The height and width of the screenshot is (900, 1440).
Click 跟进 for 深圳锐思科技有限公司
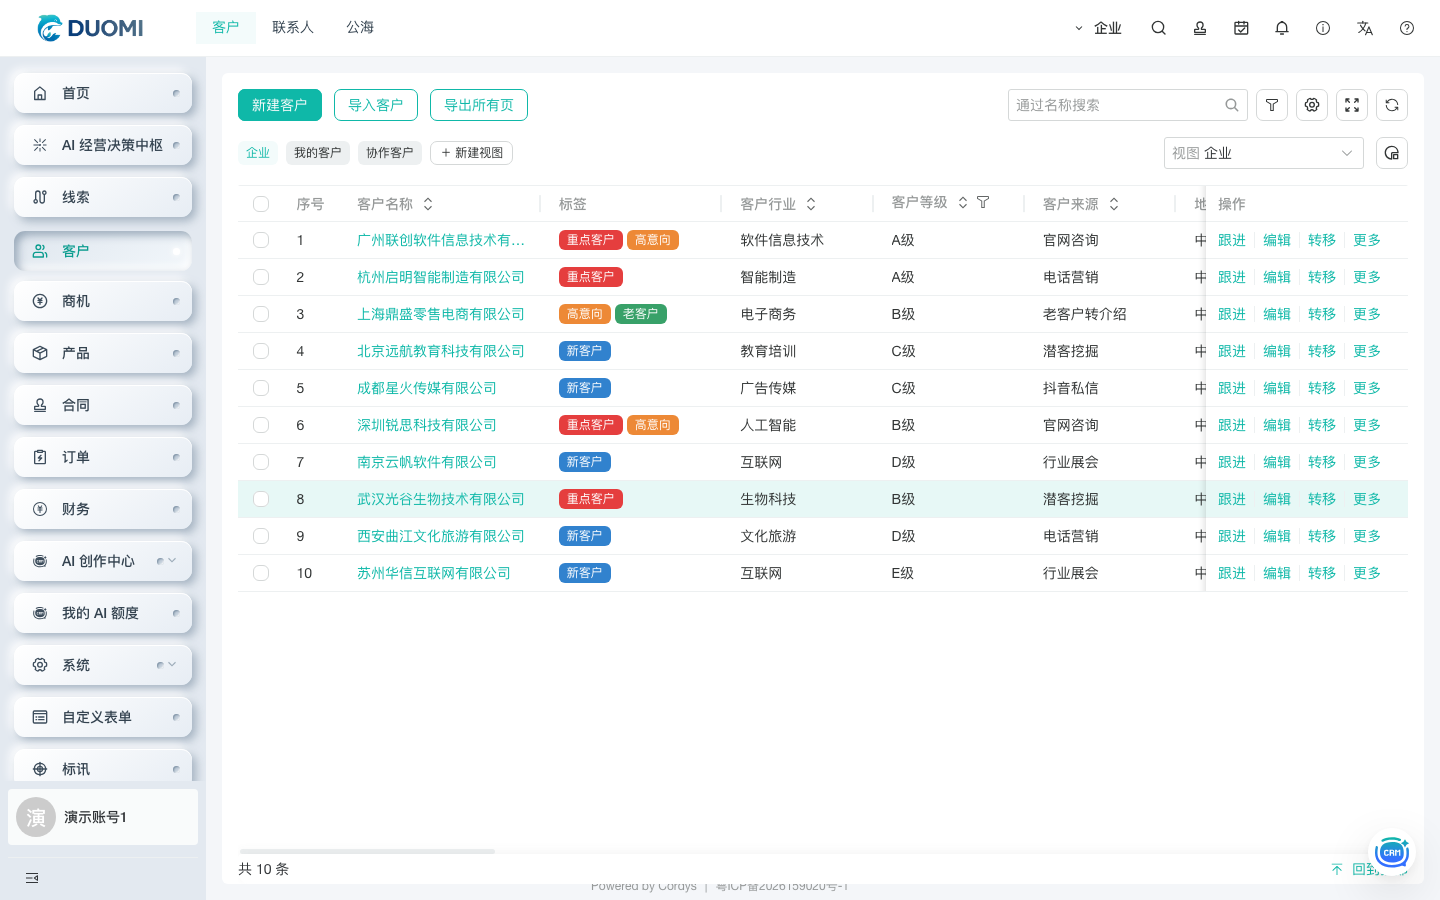click(x=1232, y=425)
